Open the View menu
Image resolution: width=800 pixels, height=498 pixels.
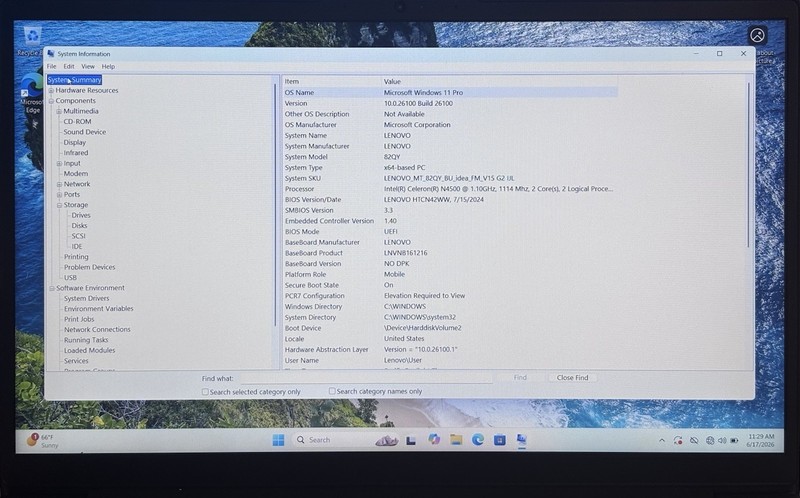[x=88, y=66]
